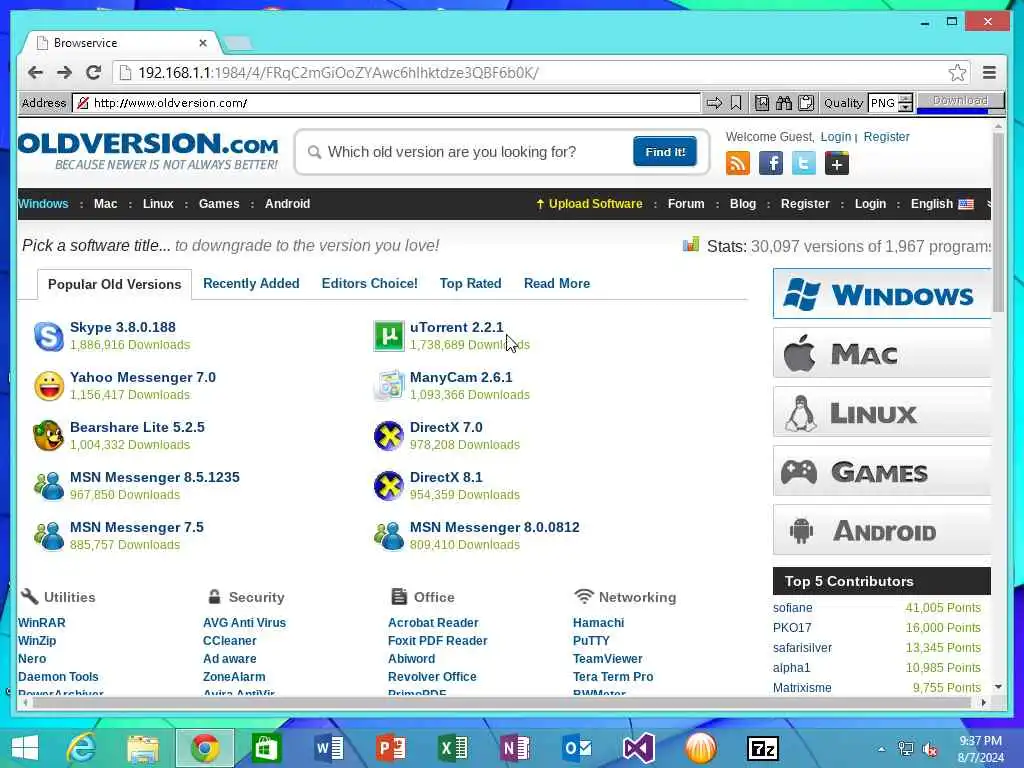Switch to Recently Added tab
The width and height of the screenshot is (1024, 768).
251,283
